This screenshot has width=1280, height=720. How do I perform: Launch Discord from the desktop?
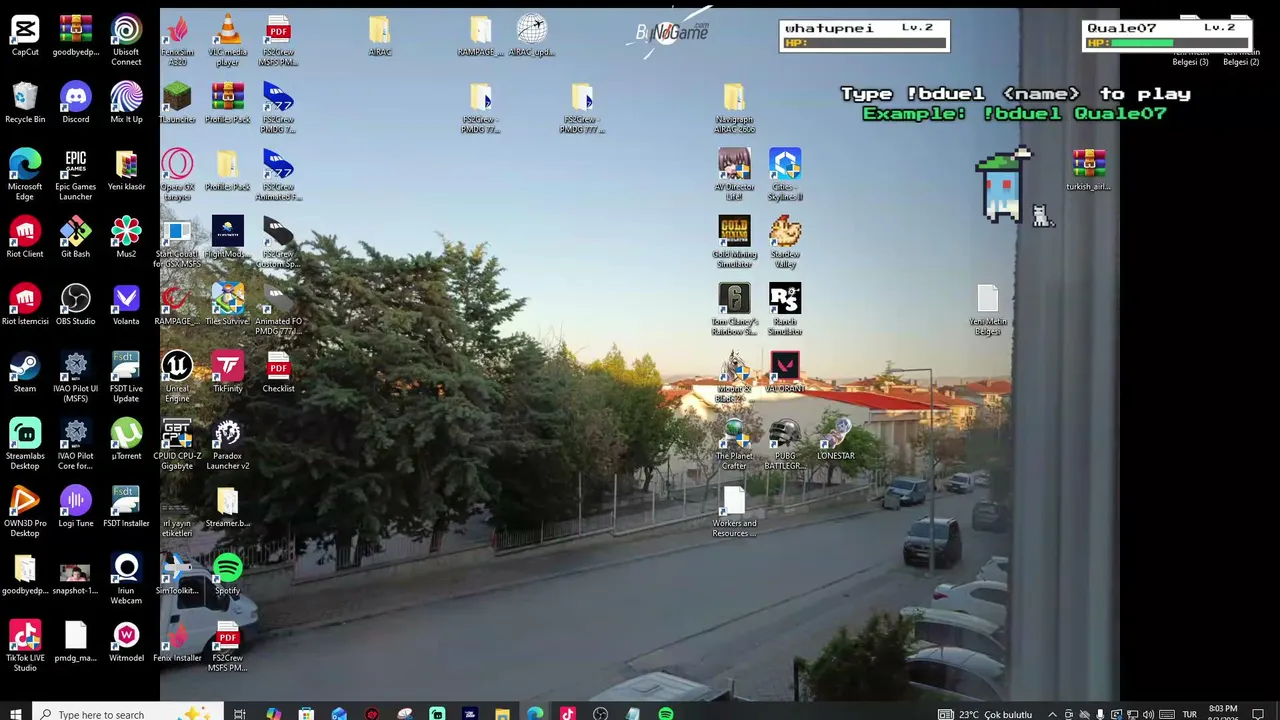click(75, 103)
